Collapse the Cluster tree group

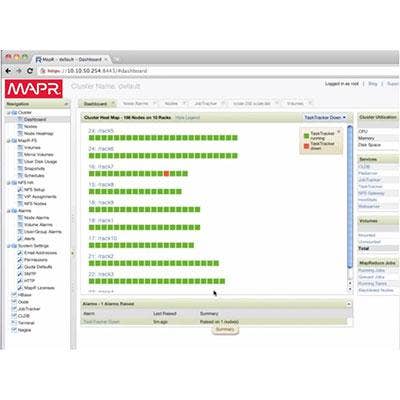[8, 113]
